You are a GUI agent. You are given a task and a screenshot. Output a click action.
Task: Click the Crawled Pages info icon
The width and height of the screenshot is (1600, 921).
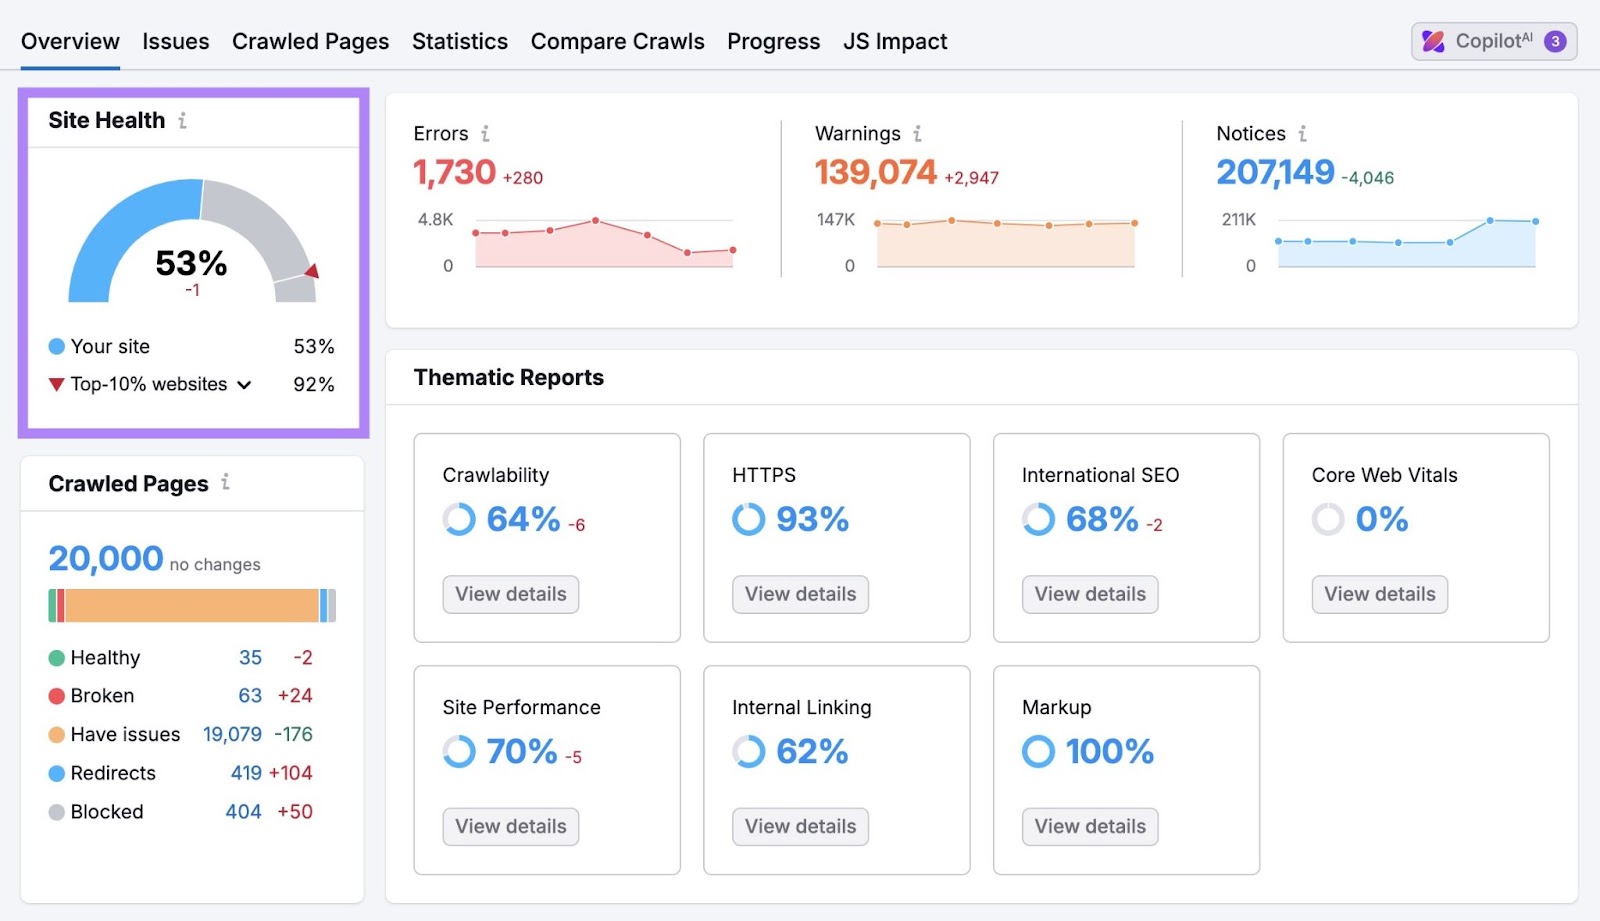[x=226, y=483]
